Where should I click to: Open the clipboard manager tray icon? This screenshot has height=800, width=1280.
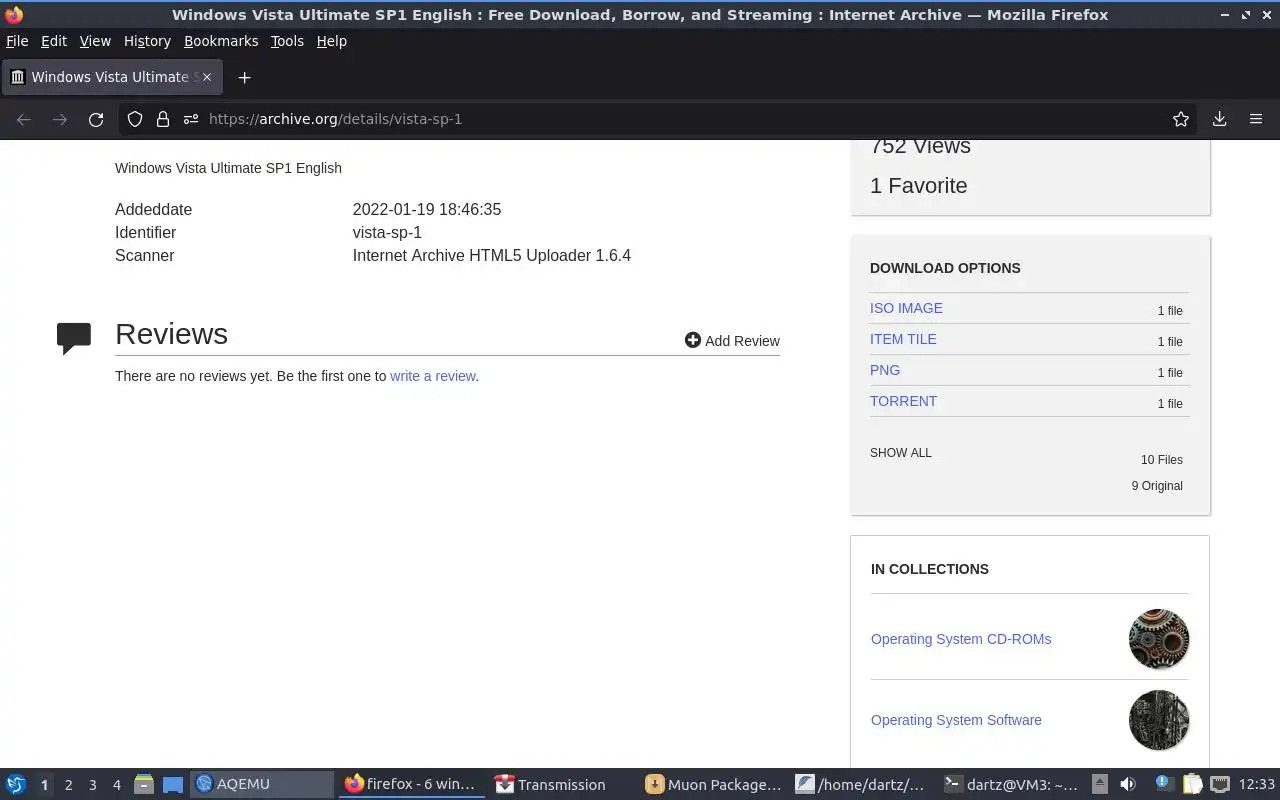coord(1192,784)
